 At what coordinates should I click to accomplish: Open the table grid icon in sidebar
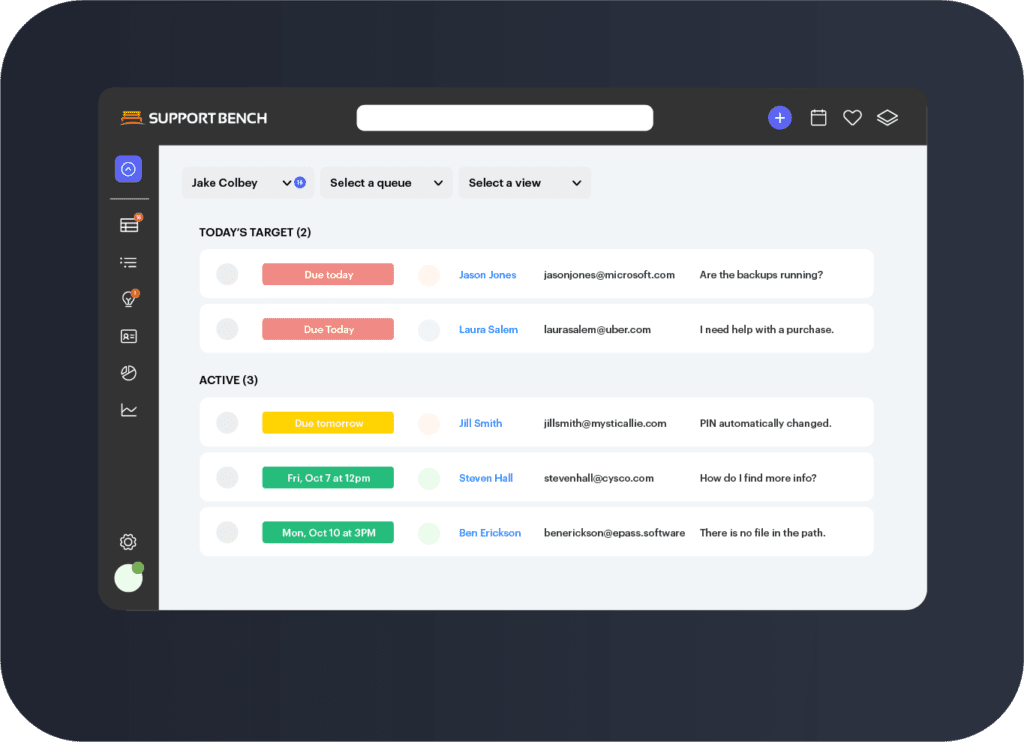pyautogui.click(x=129, y=225)
